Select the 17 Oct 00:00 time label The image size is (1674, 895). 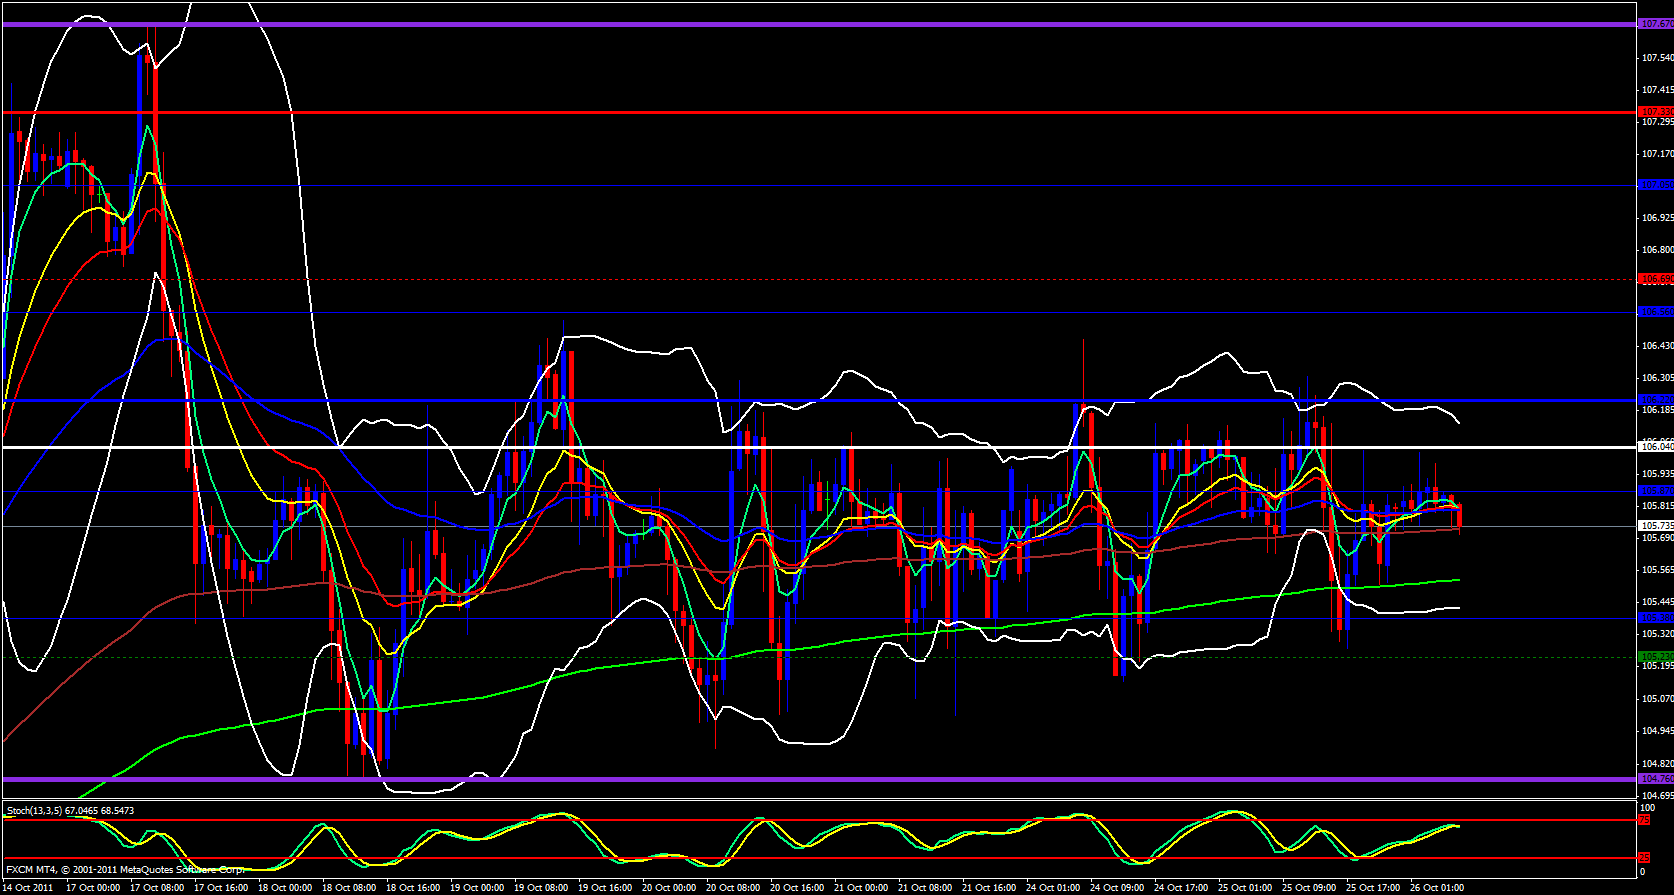coord(93,888)
